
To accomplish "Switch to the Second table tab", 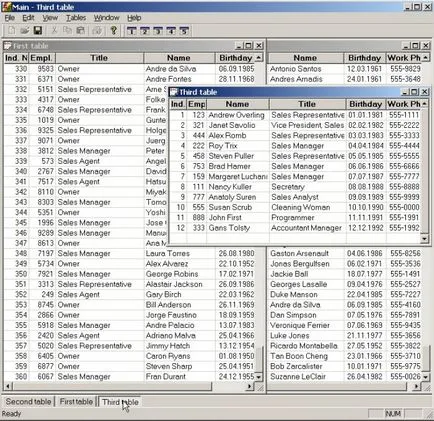I will [28, 402].
